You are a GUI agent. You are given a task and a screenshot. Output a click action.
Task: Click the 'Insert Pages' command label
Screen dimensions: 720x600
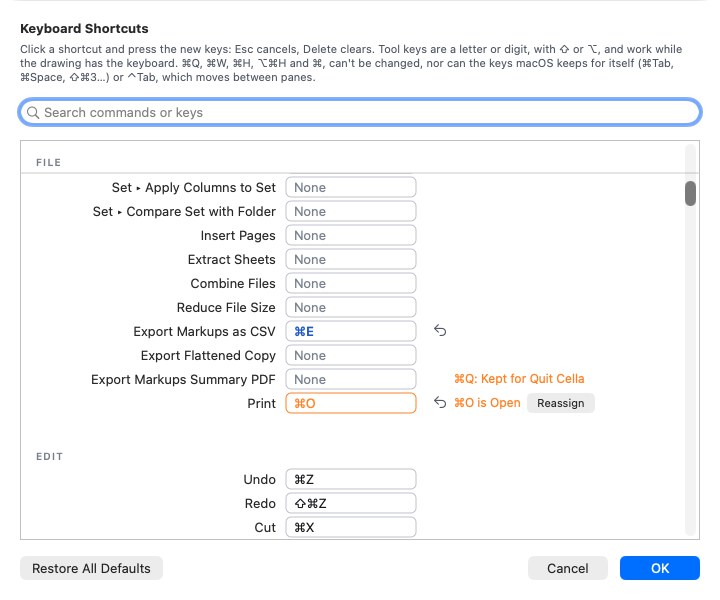pos(238,236)
